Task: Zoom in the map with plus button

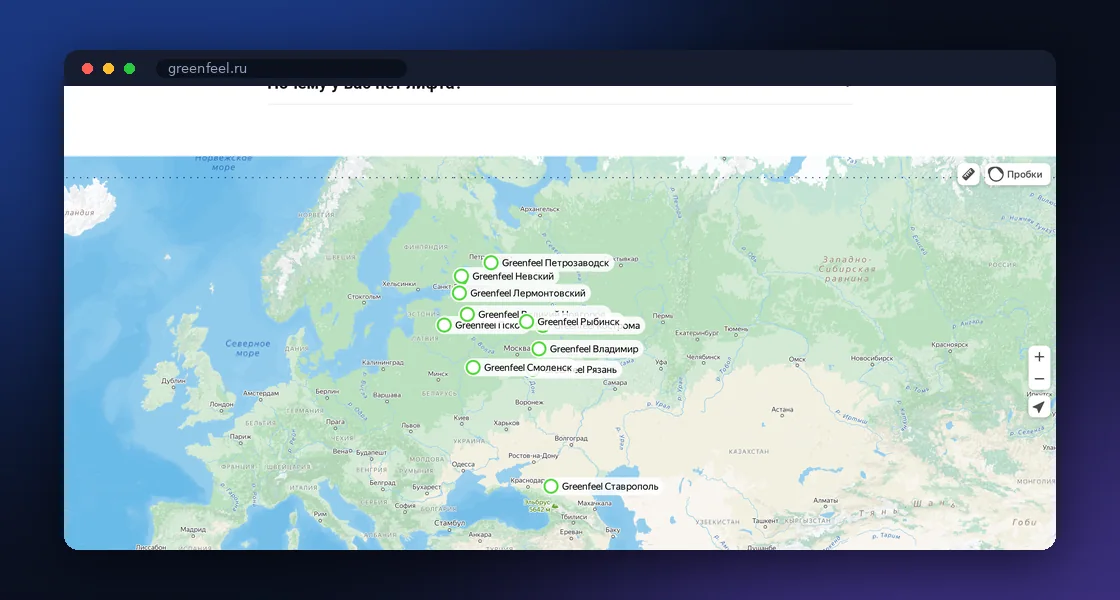Action: coord(1039,357)
